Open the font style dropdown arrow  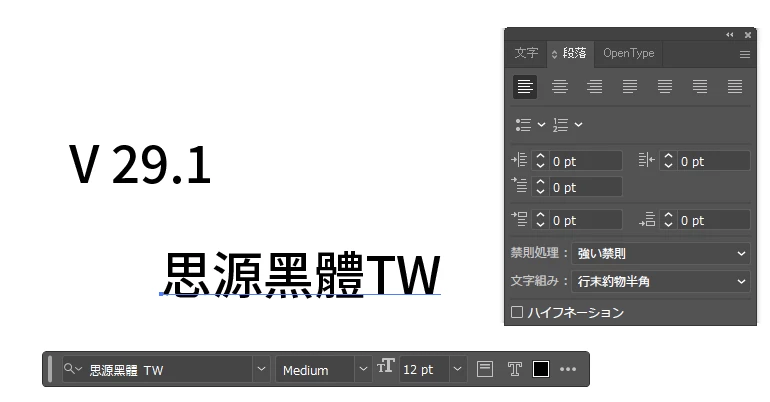tap(363, 369)
